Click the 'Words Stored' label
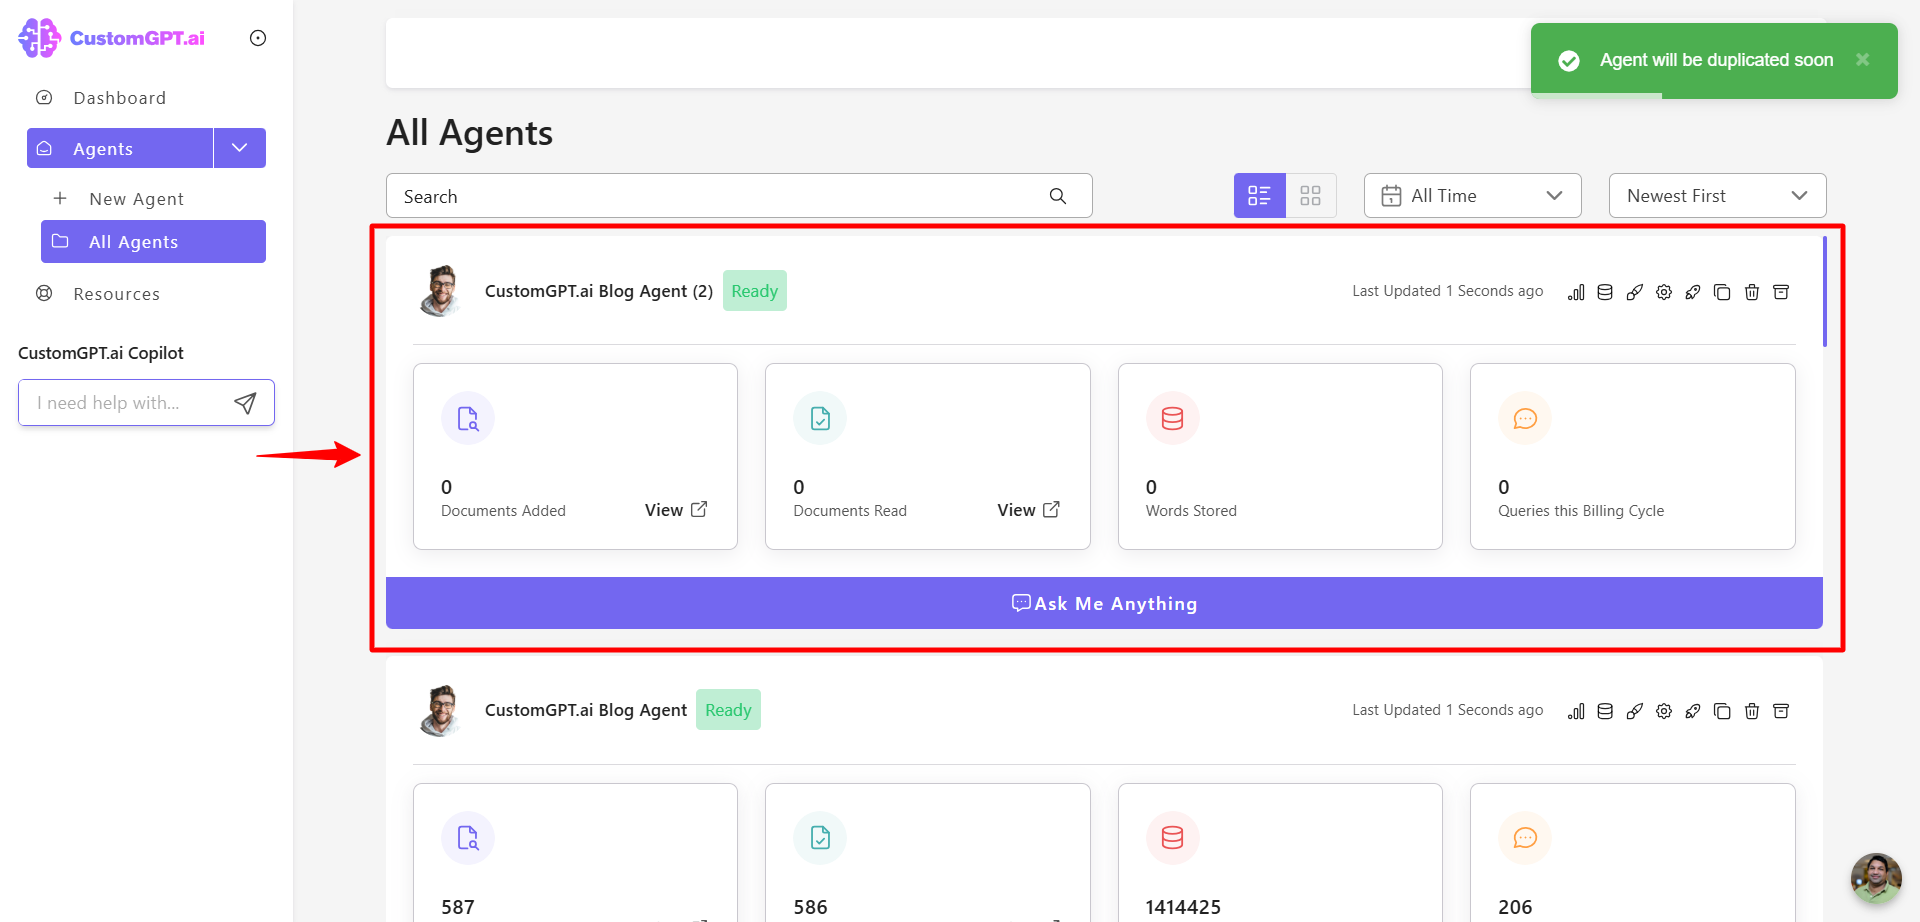The width and height of the screenshot is (1920, 922). [1191, 511]
